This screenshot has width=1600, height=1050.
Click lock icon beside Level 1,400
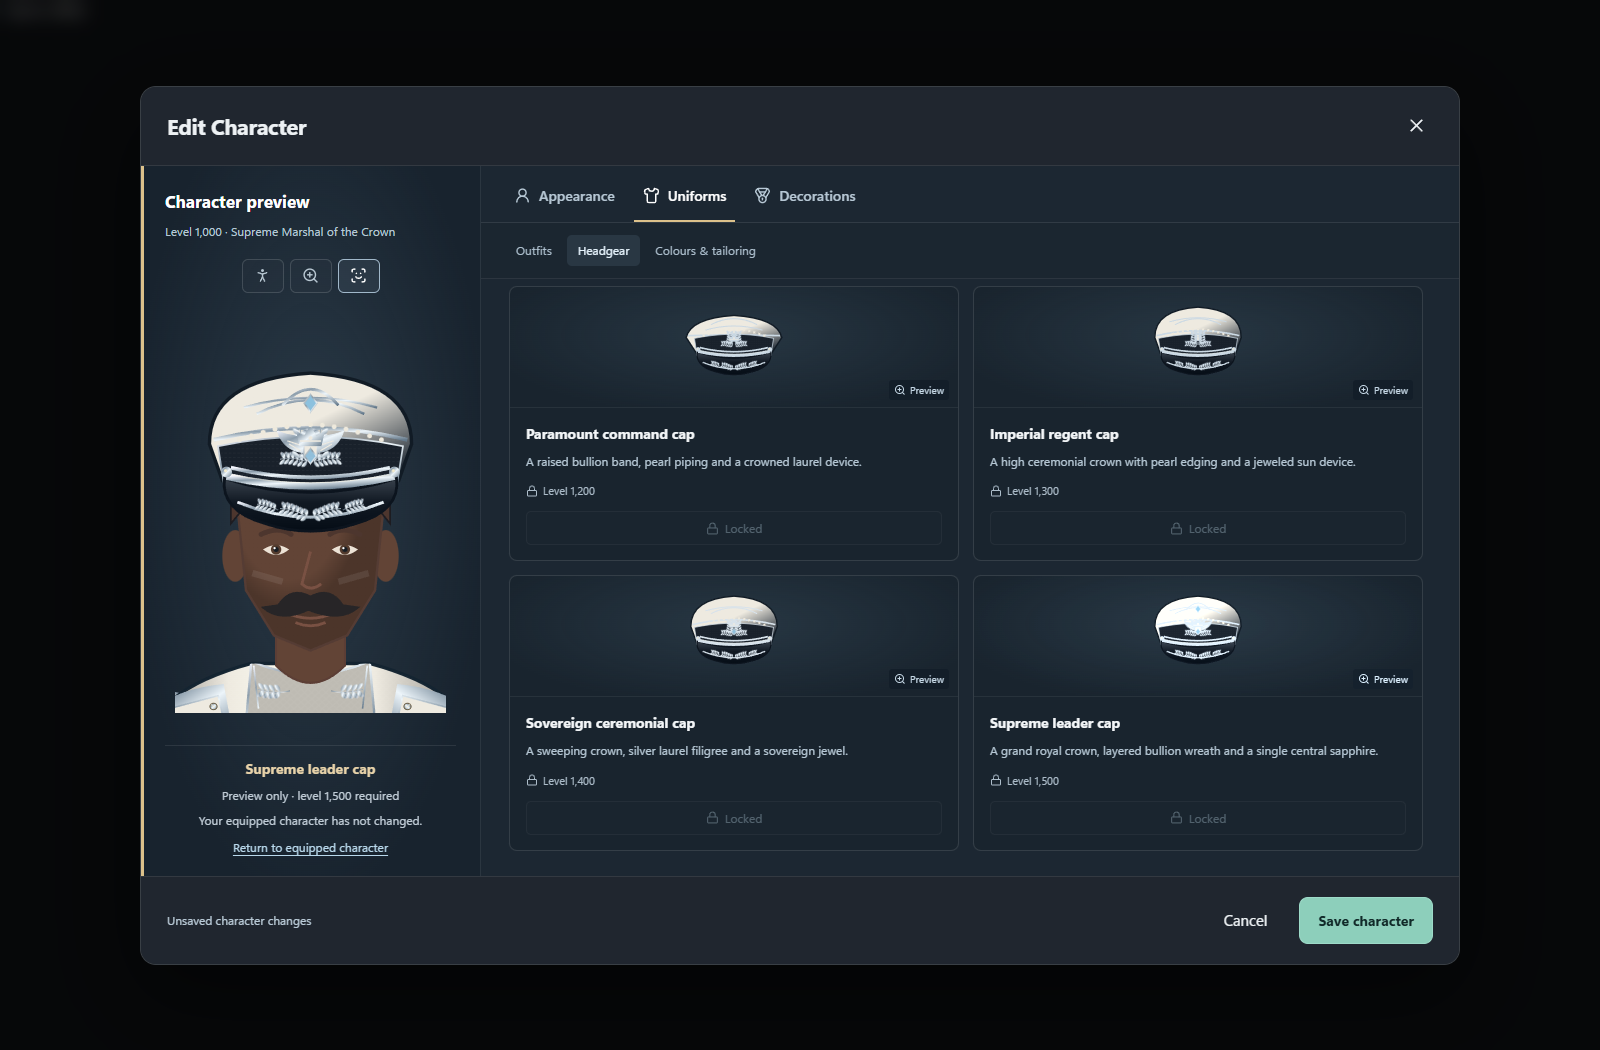click(532, 781)
